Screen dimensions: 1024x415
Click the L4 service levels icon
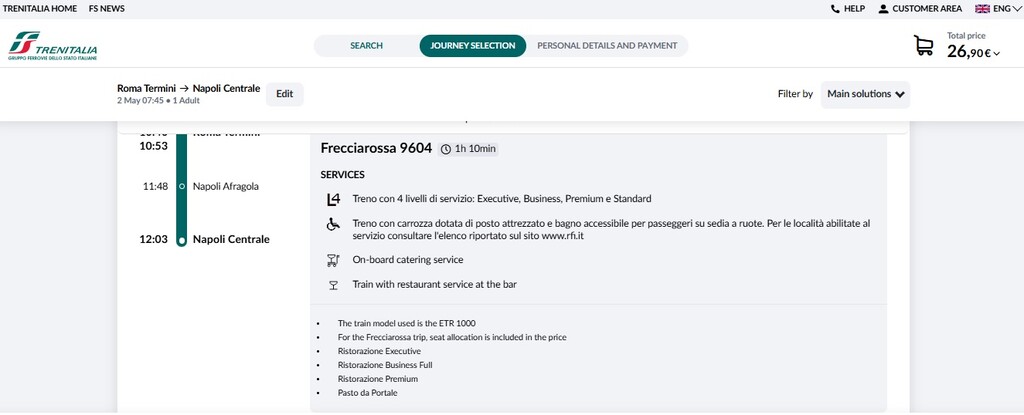pyautogui.click(x=333, y=199)
